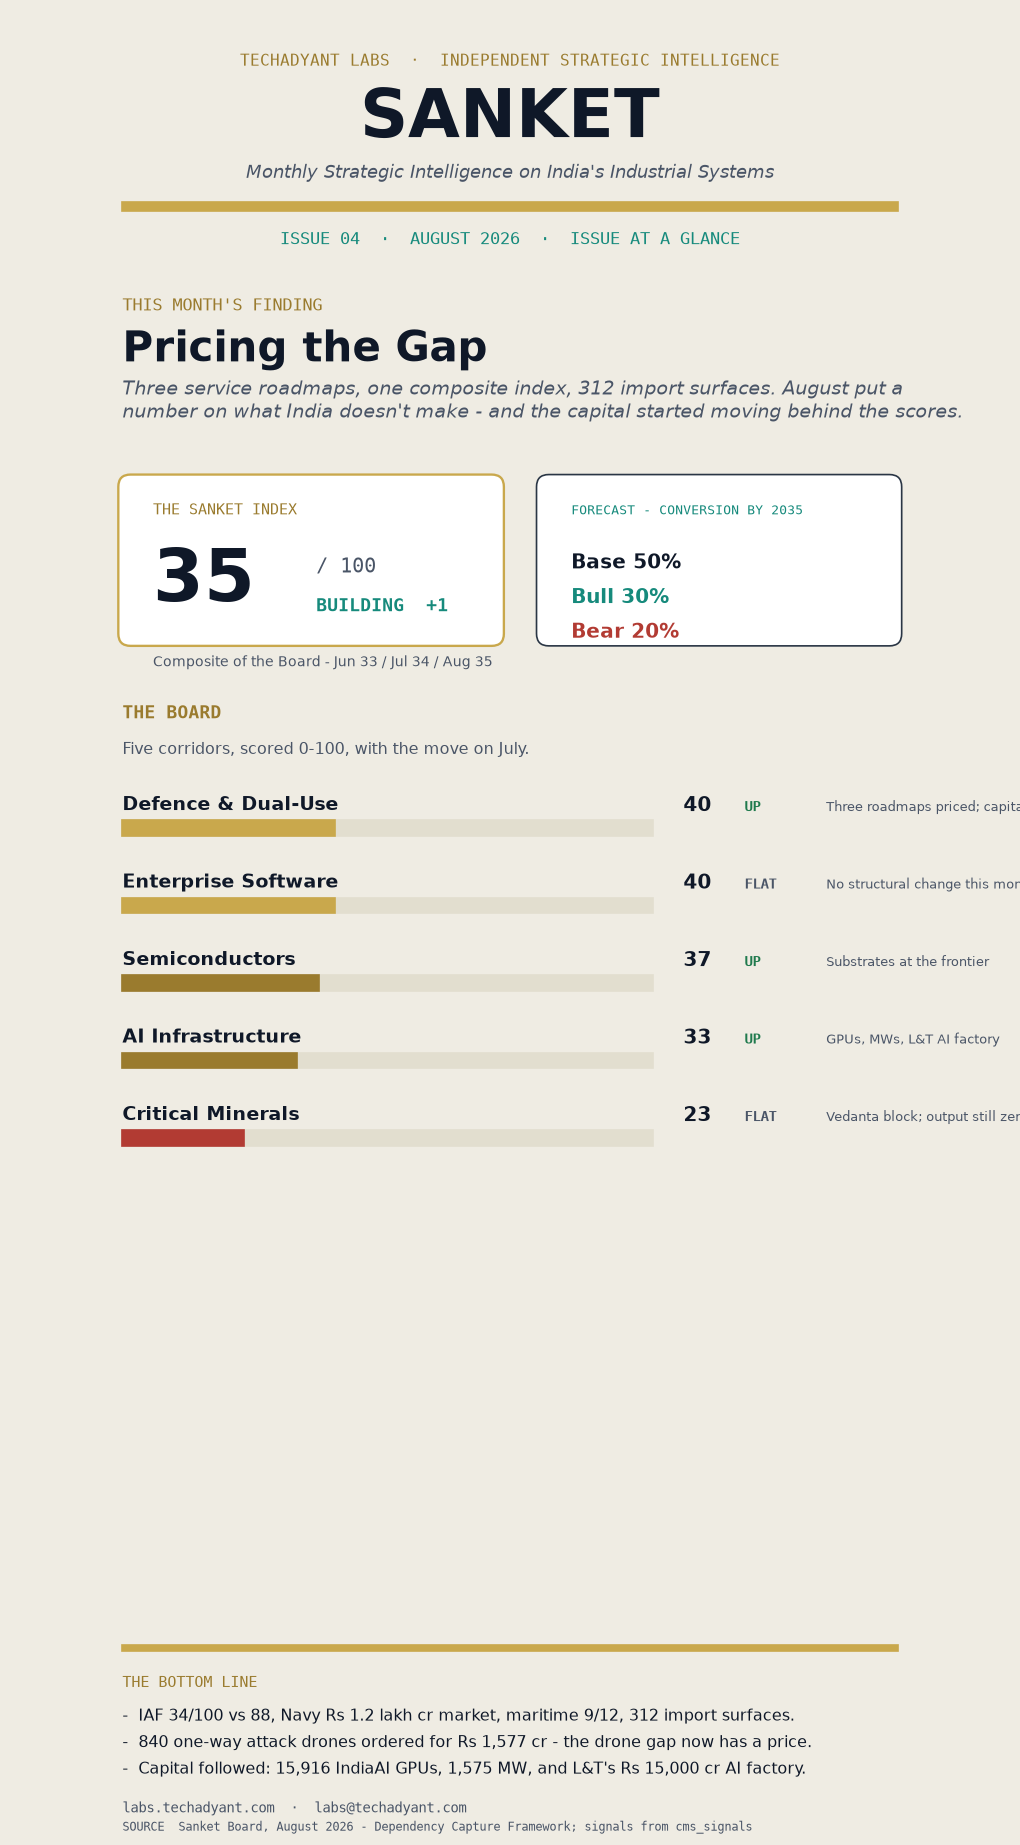Screen dimensions: 1020x1845
Task: Click the Sanket Index score 35
Action: point(203,578)
